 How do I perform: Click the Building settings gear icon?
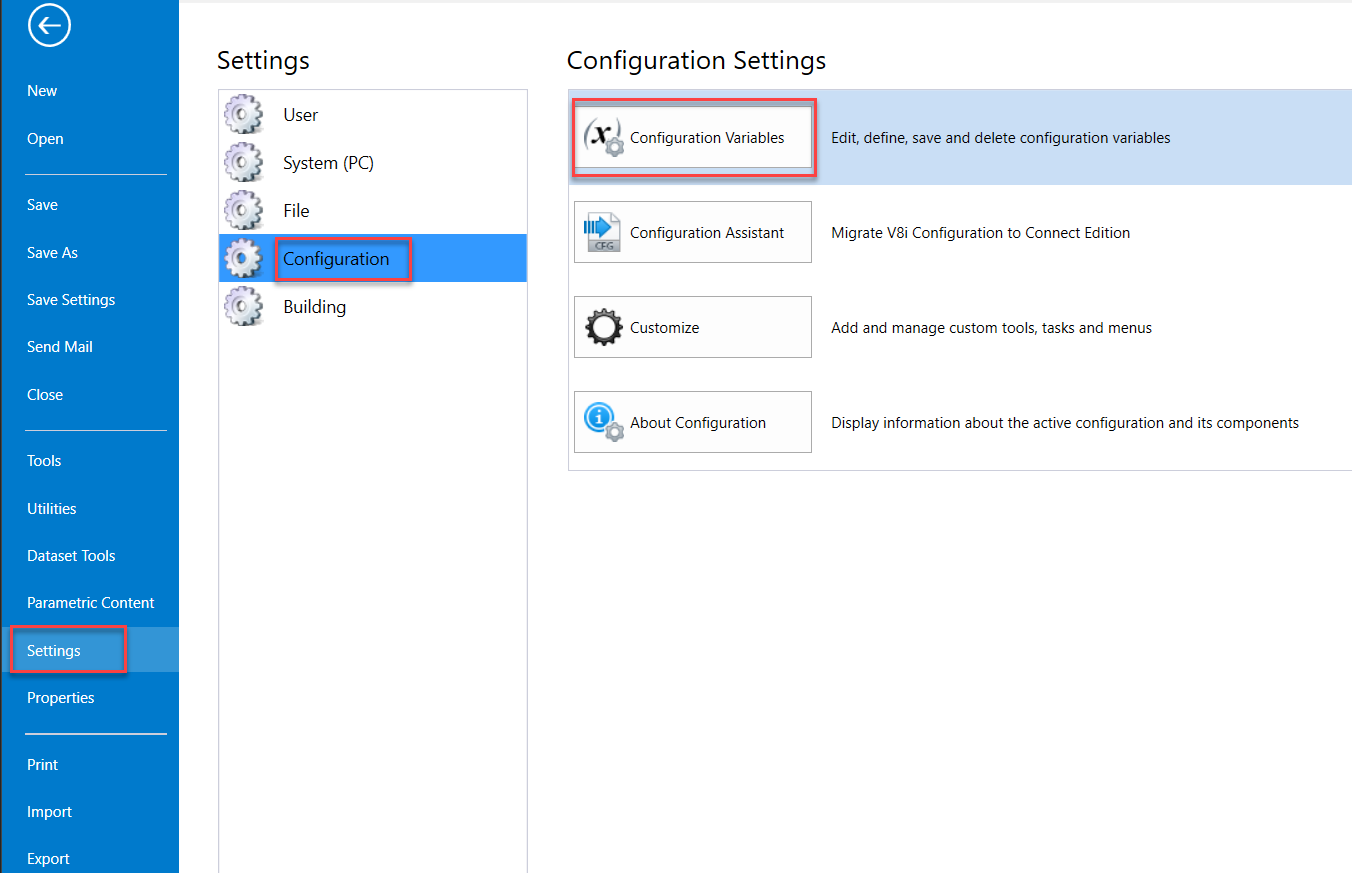click(243, 307)
